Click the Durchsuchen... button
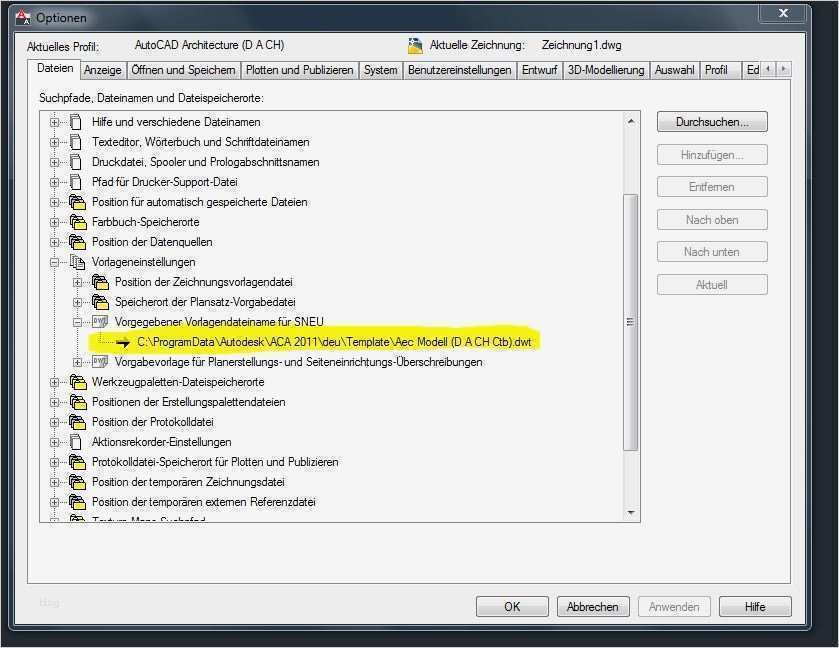 pos(712,122)
